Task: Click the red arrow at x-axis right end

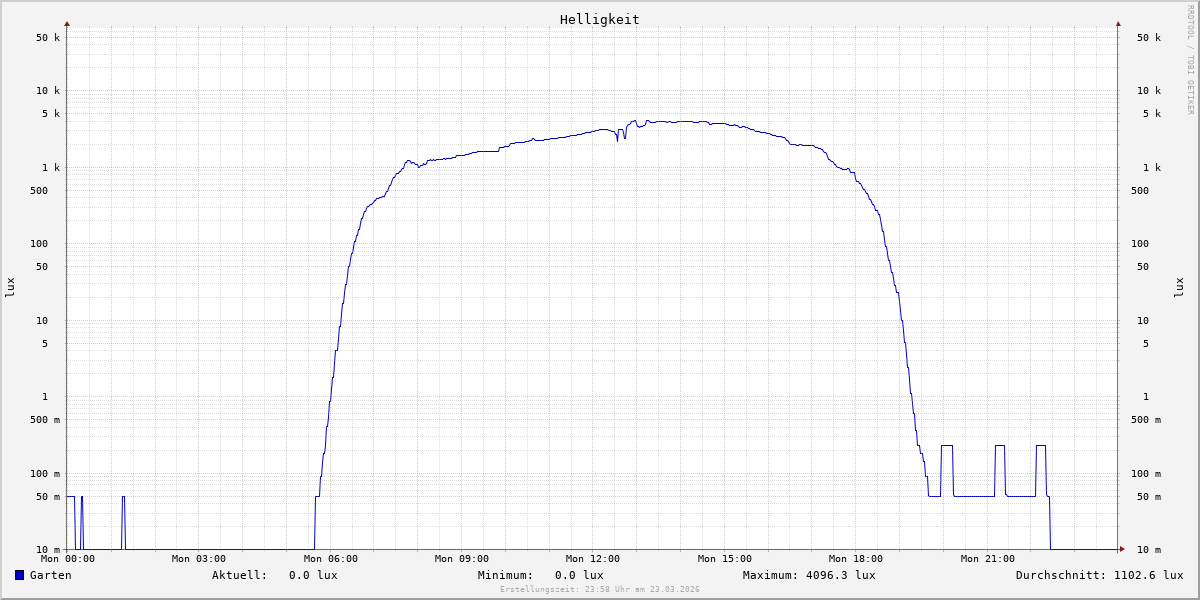Action: 1122,549
